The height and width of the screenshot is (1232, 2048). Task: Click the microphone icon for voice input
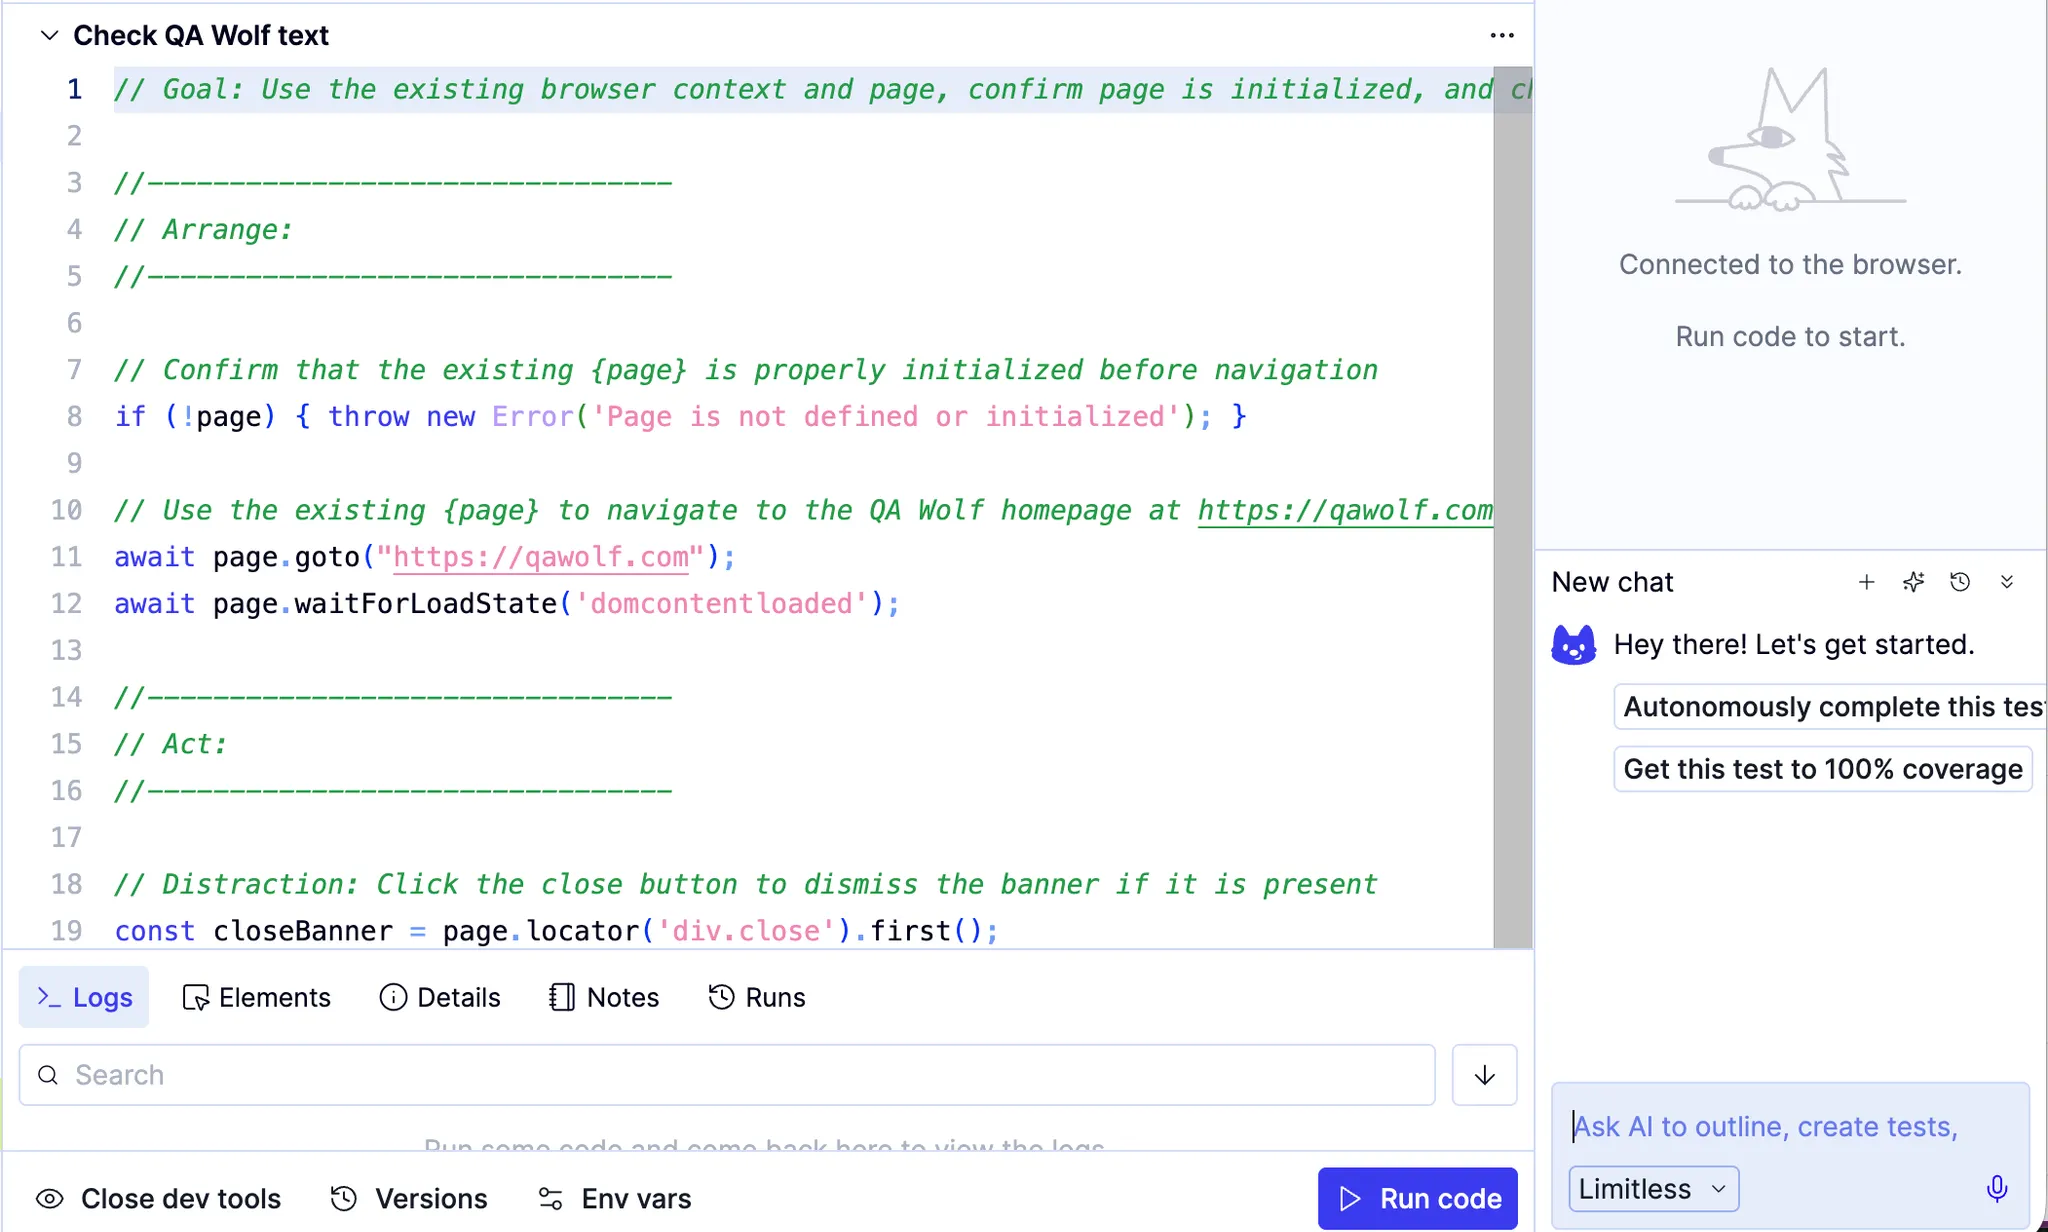(1997, 1188)
